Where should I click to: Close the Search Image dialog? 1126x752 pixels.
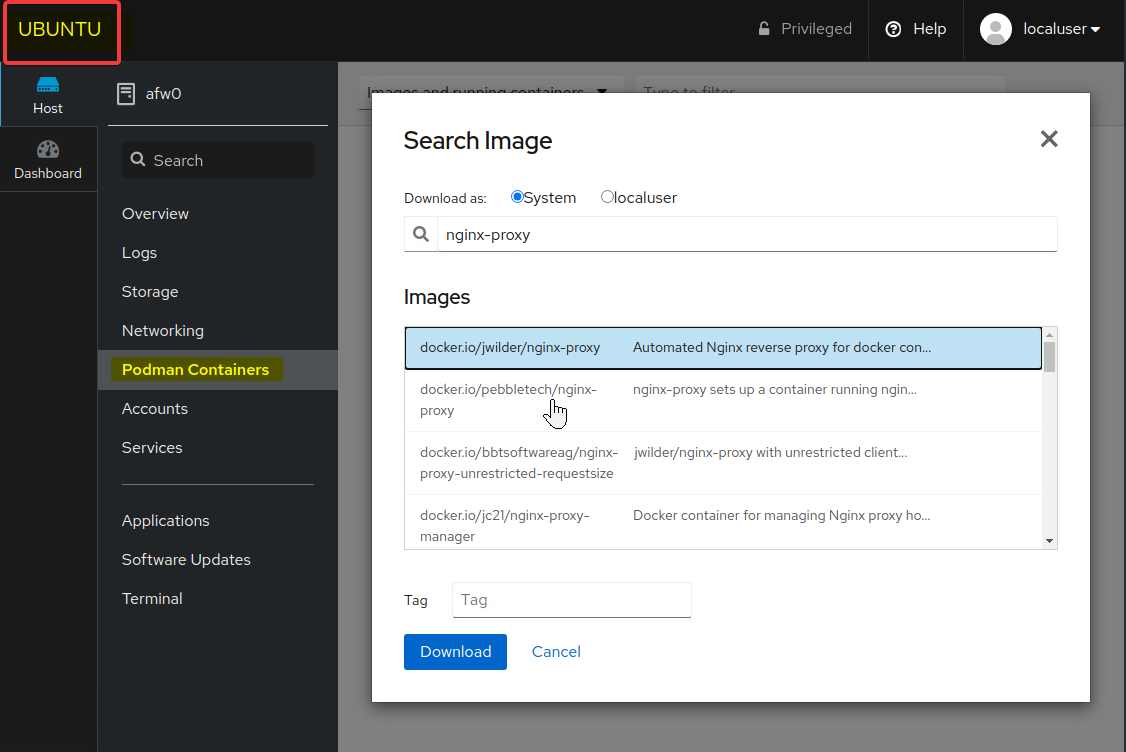(x=1048, y=139)
